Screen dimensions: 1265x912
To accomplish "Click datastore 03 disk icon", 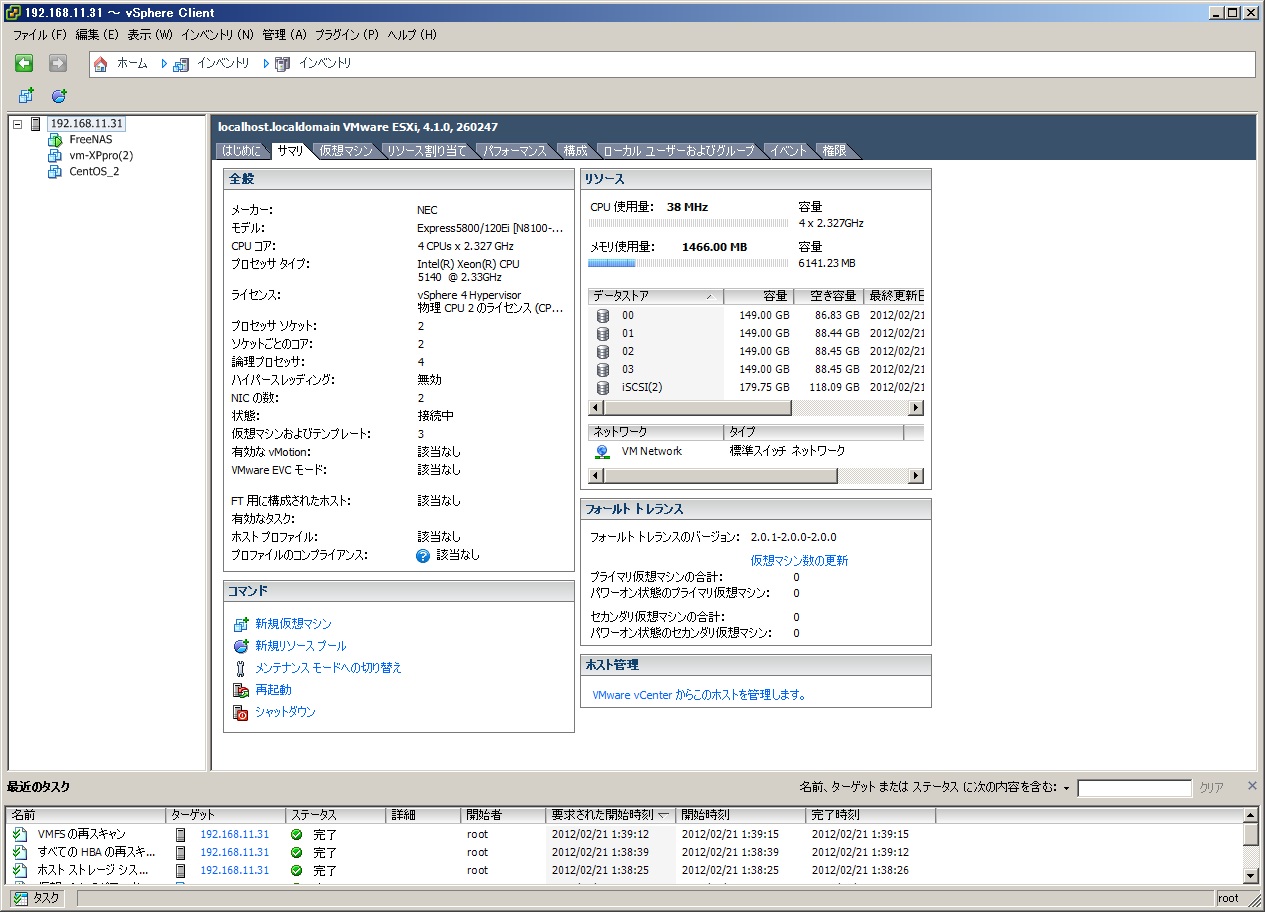I will [x=602, y=369].
